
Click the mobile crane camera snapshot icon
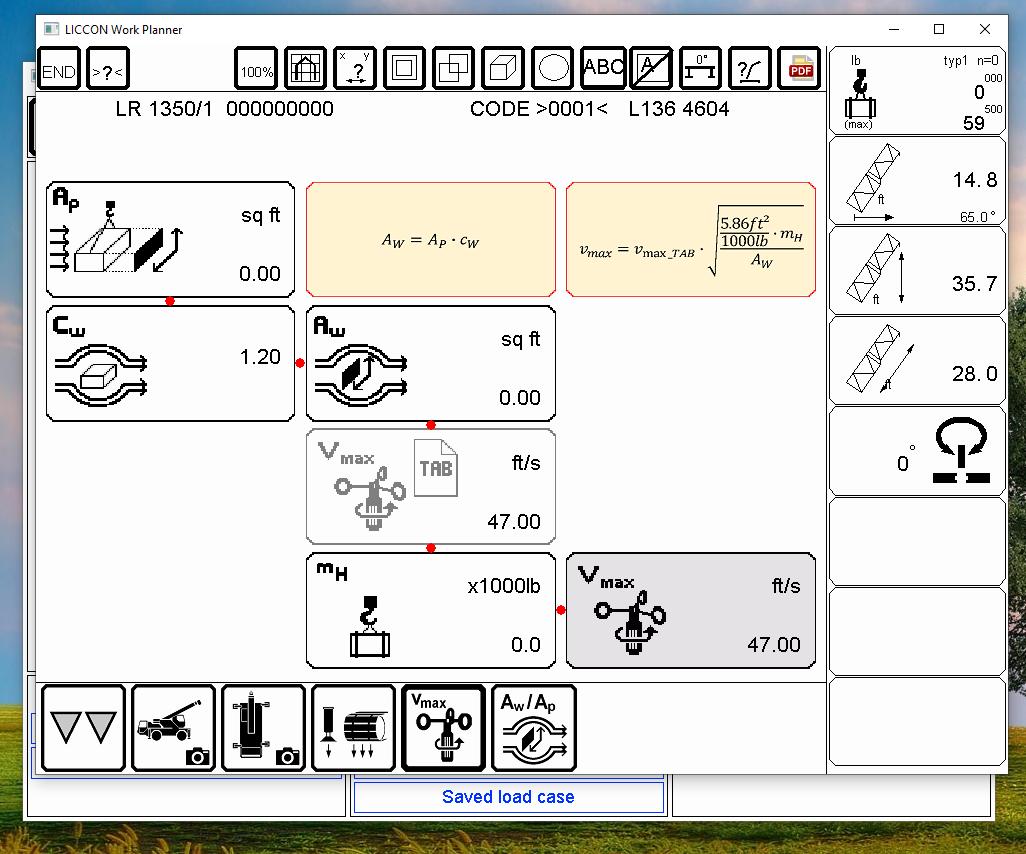(173, 728)
